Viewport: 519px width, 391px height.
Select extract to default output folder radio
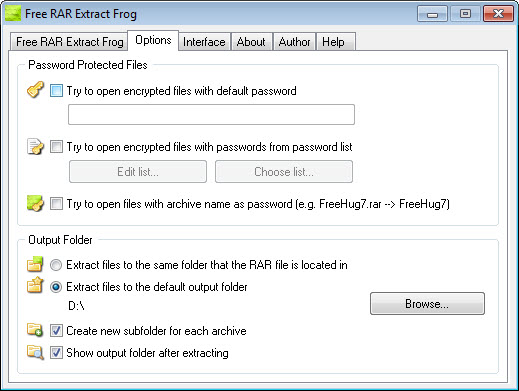click(56, 287)
